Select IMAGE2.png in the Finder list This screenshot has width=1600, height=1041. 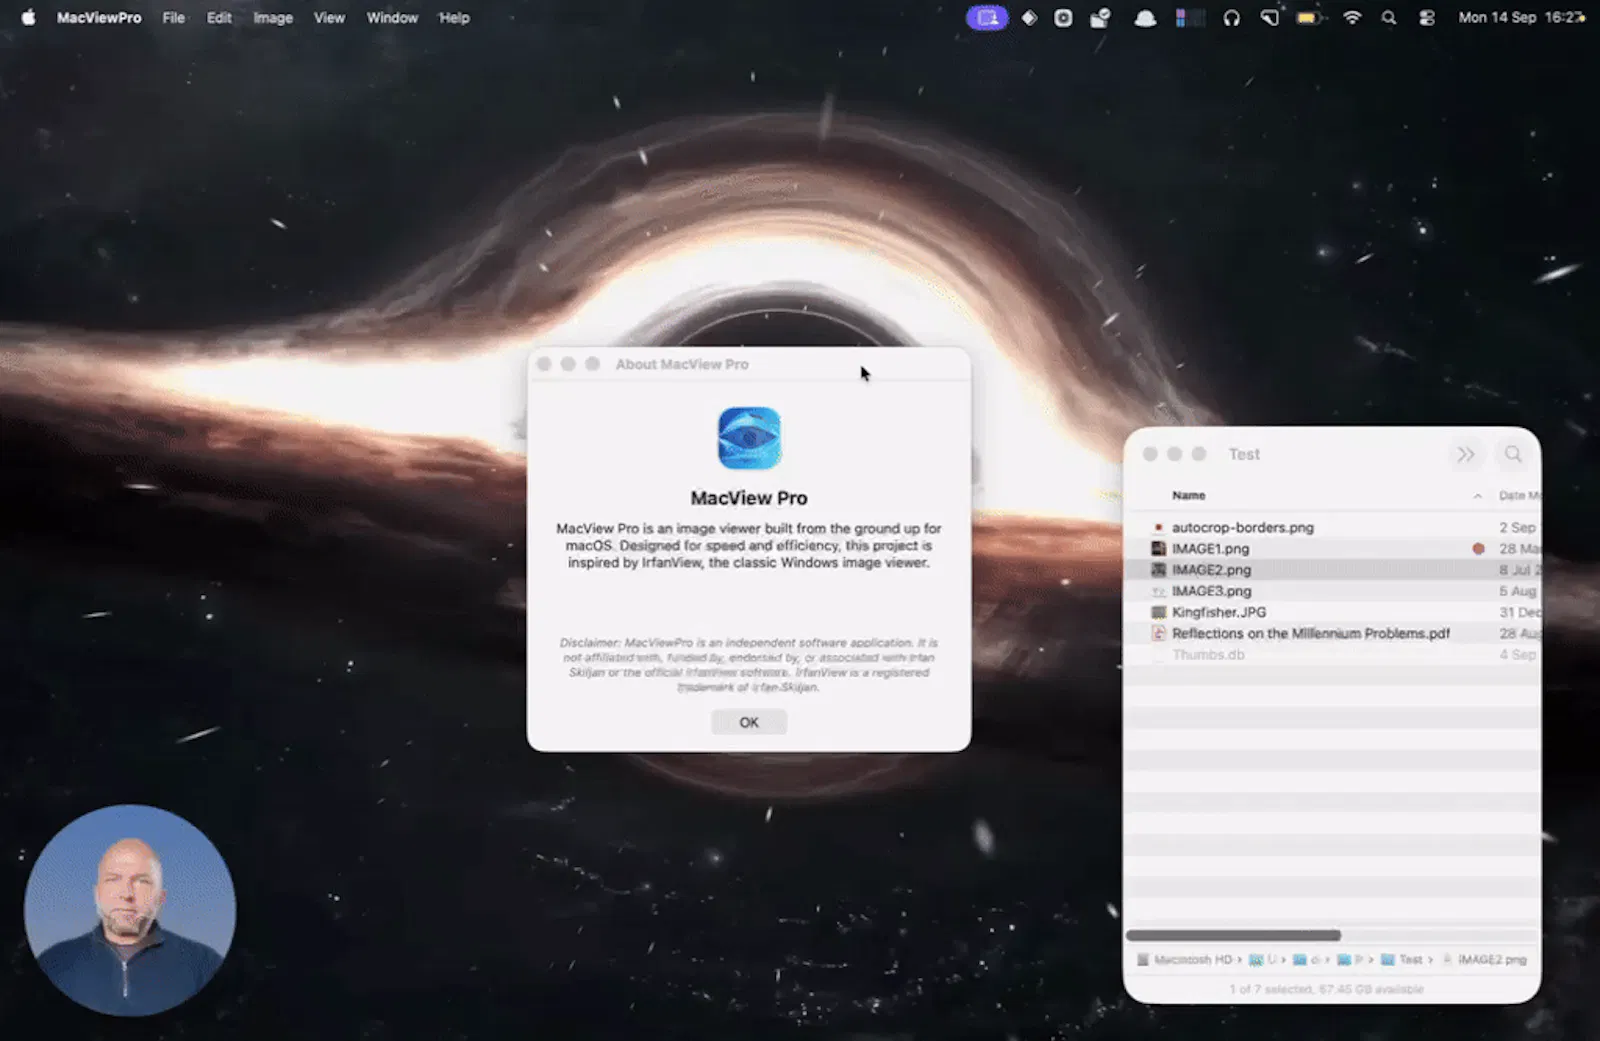1332,569
